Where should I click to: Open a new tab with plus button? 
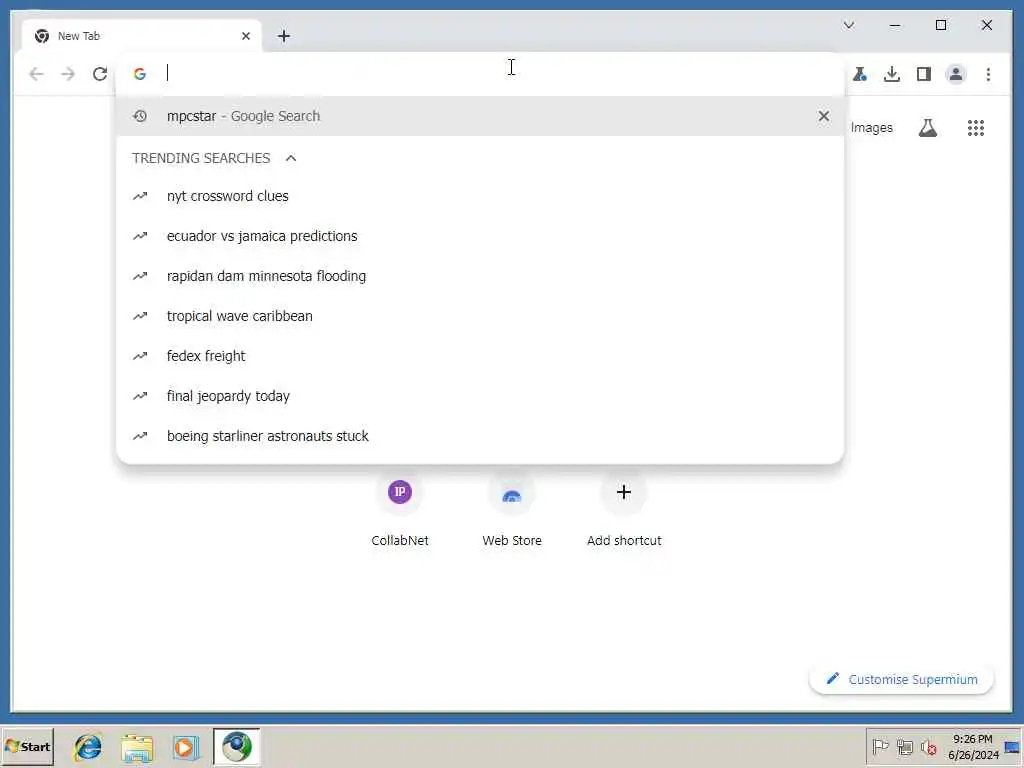tap(283, 36)
